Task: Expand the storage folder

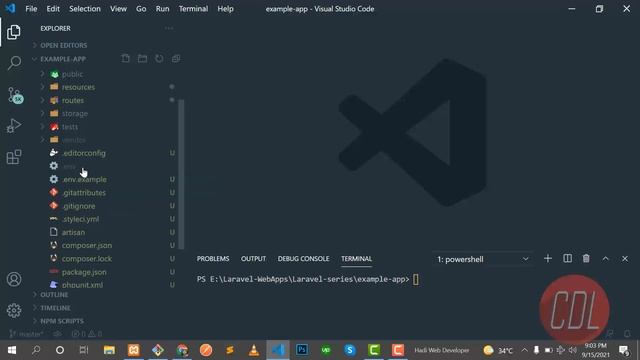Action: pos(75,113)
